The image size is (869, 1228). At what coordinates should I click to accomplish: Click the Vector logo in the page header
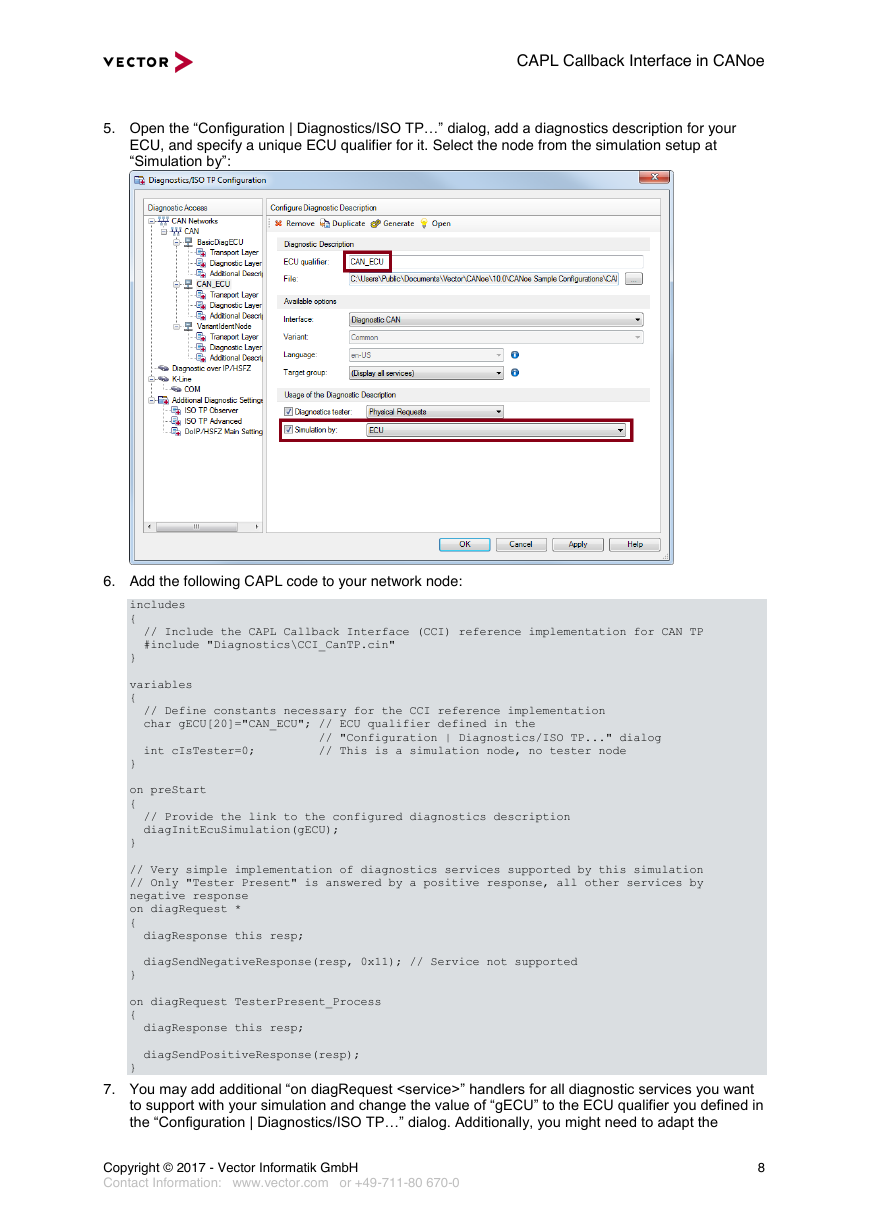pyautogui.click(x=148, y=62)
